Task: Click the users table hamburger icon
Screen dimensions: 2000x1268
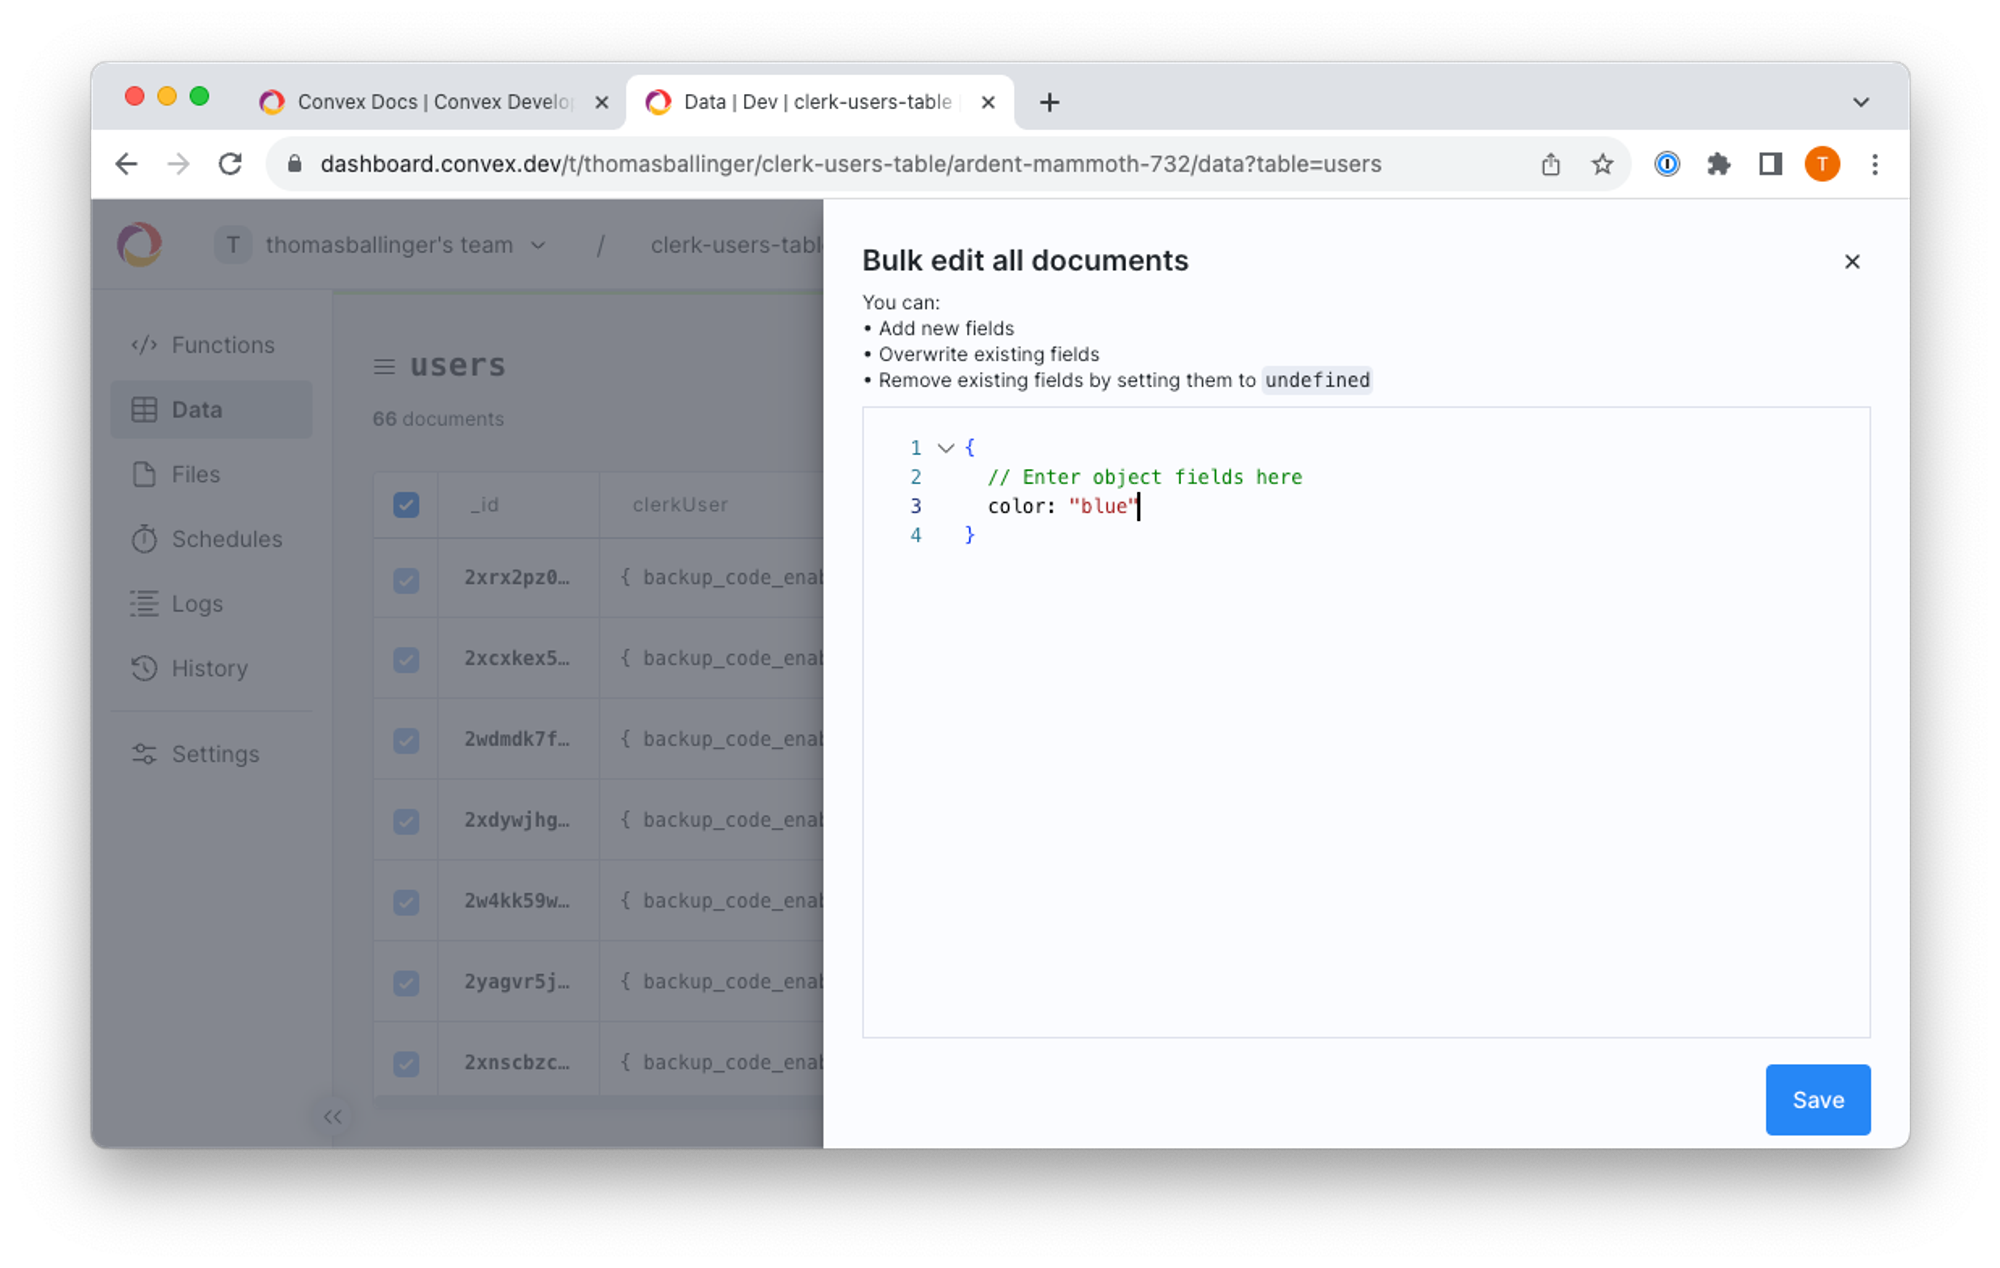Action: tap(384, 366)
